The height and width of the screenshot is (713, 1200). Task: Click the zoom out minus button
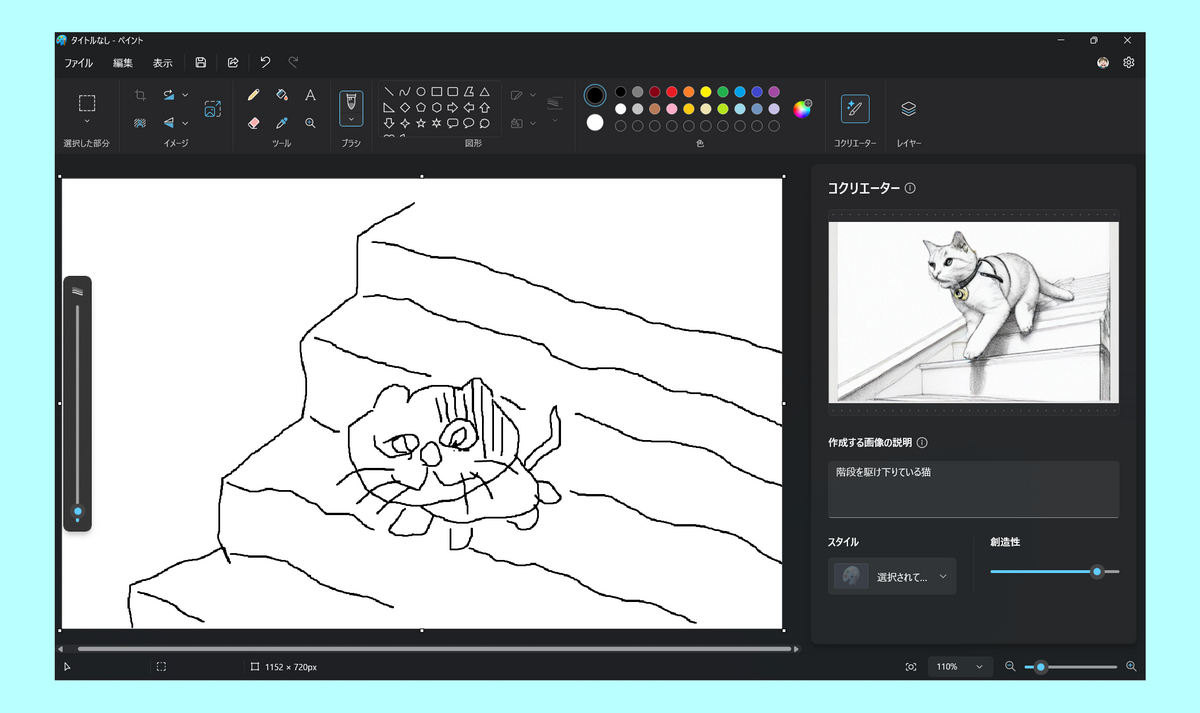click(1010, 666)
